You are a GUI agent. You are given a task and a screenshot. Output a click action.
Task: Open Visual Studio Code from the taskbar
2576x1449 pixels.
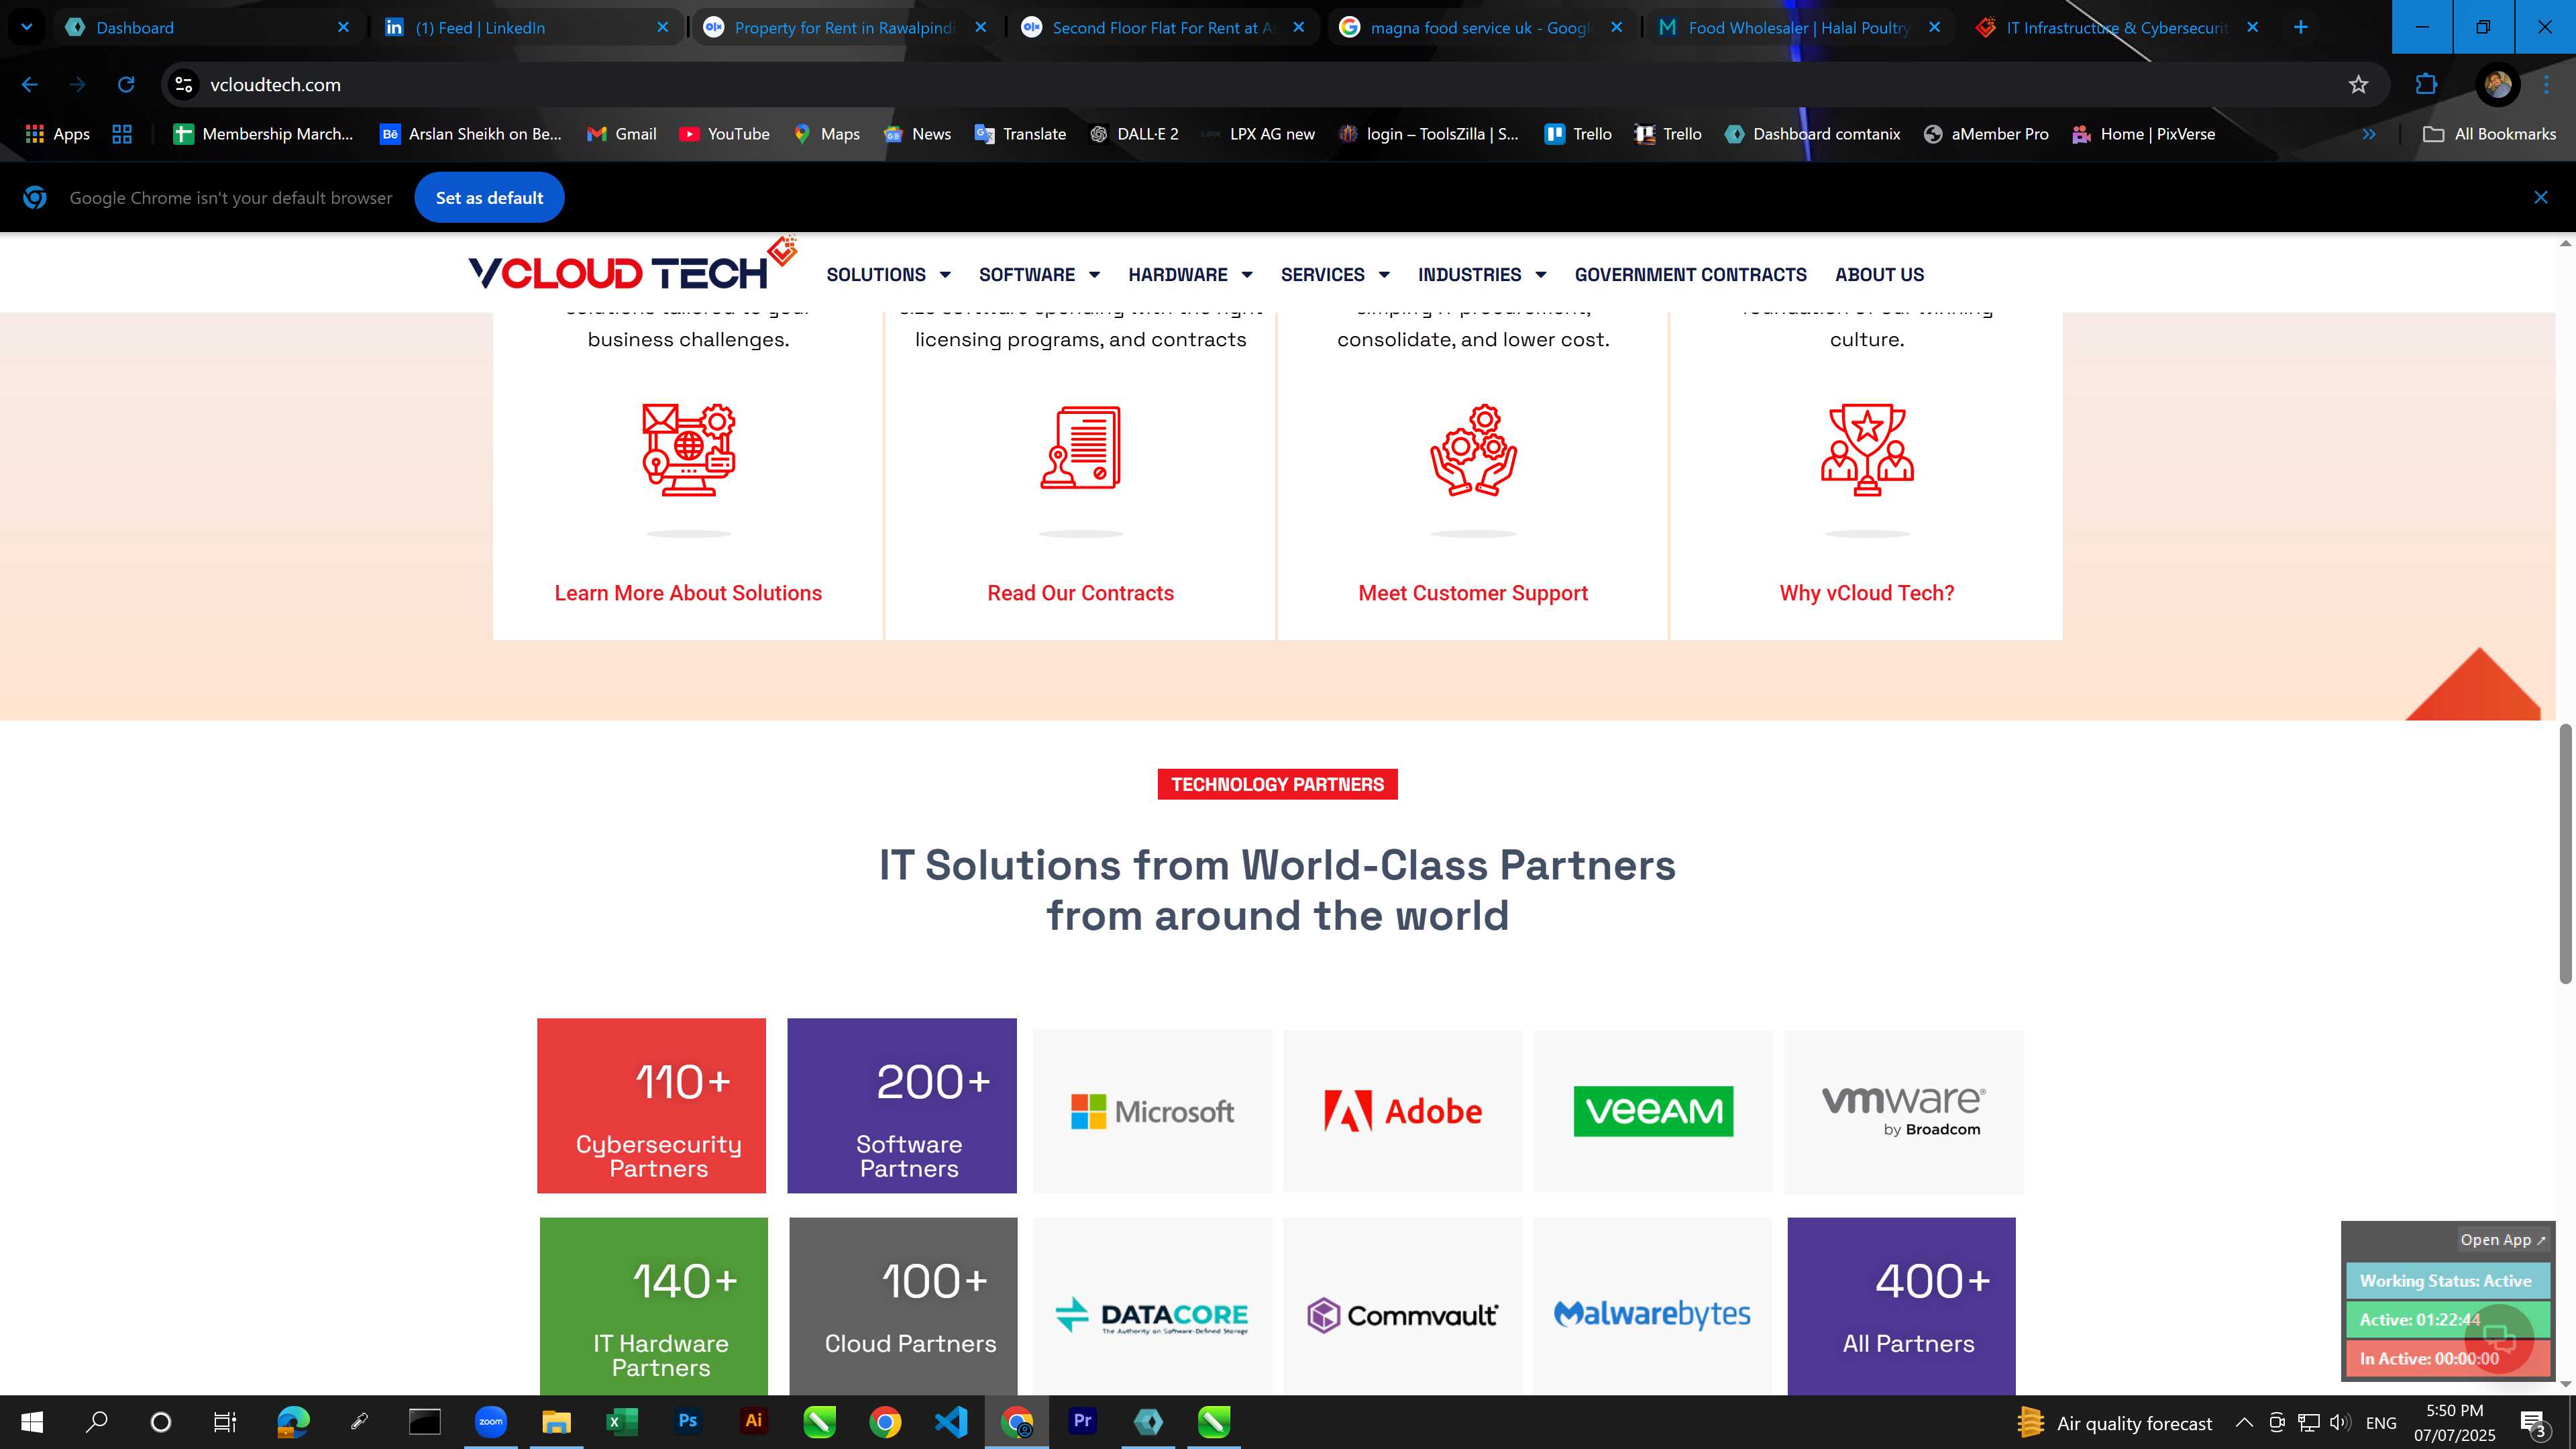click(x=951, y=1422)
